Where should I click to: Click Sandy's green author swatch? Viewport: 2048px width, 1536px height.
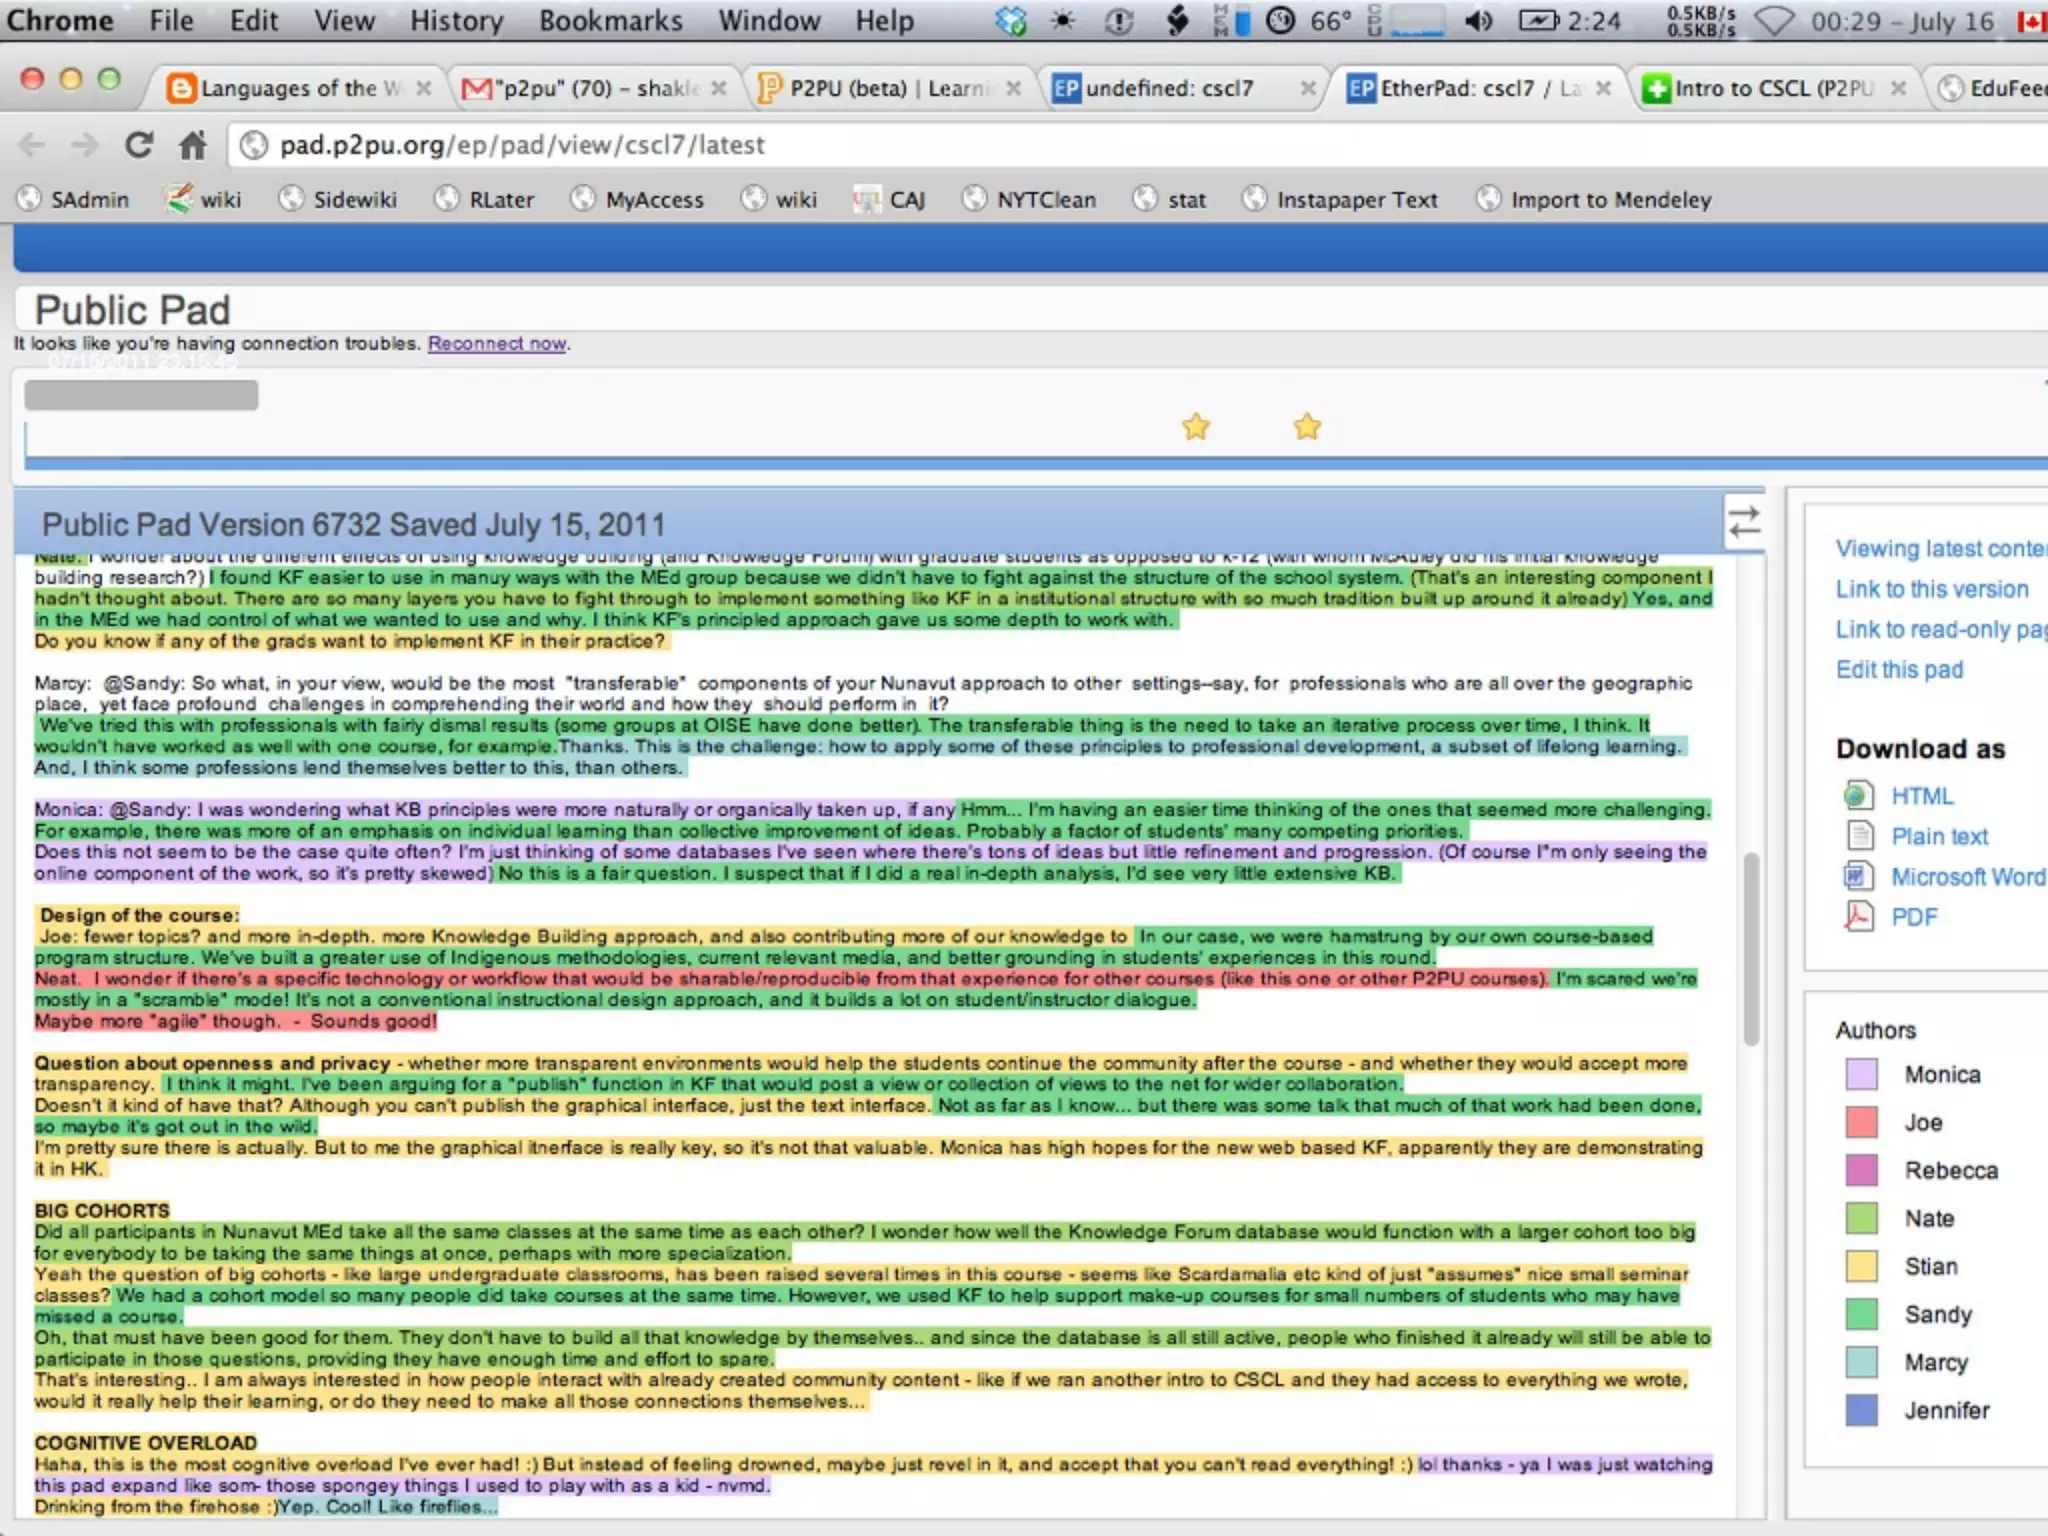[x=1861, y=1314]
